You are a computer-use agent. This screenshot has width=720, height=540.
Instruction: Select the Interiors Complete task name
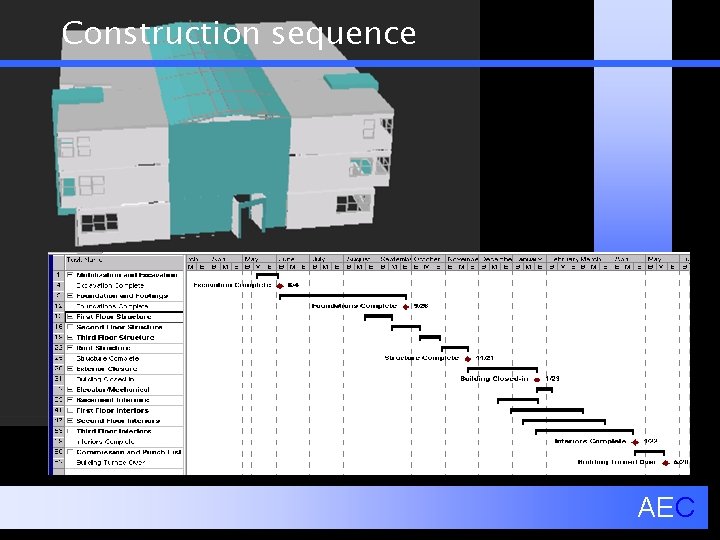tap(105, 442)
